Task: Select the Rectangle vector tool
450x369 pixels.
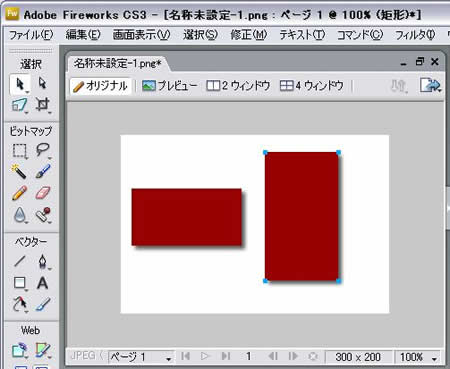Action: pyautogui.click(x=20, y=283)
